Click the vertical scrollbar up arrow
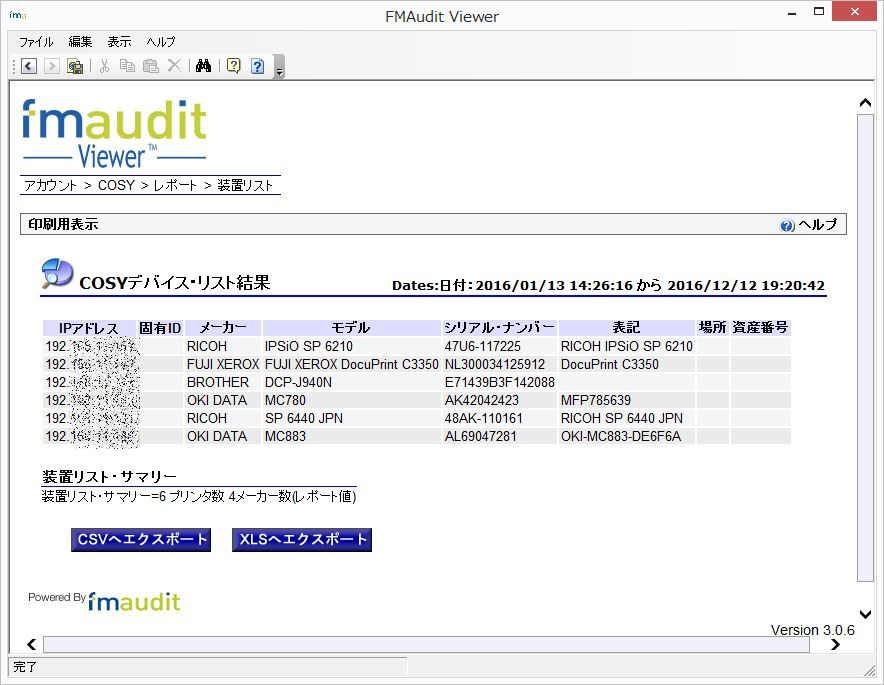This screenshot has height=685, width=884. [x=865, y=103]
